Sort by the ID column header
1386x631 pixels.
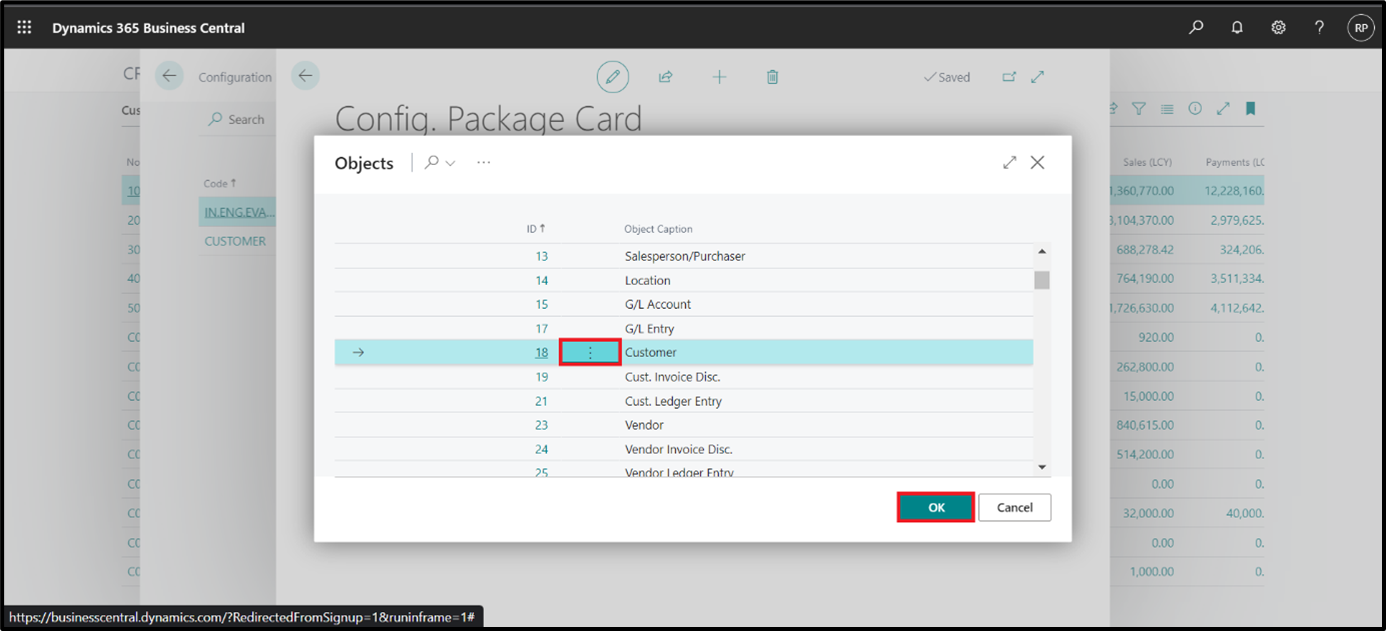(x=536, y=229)
